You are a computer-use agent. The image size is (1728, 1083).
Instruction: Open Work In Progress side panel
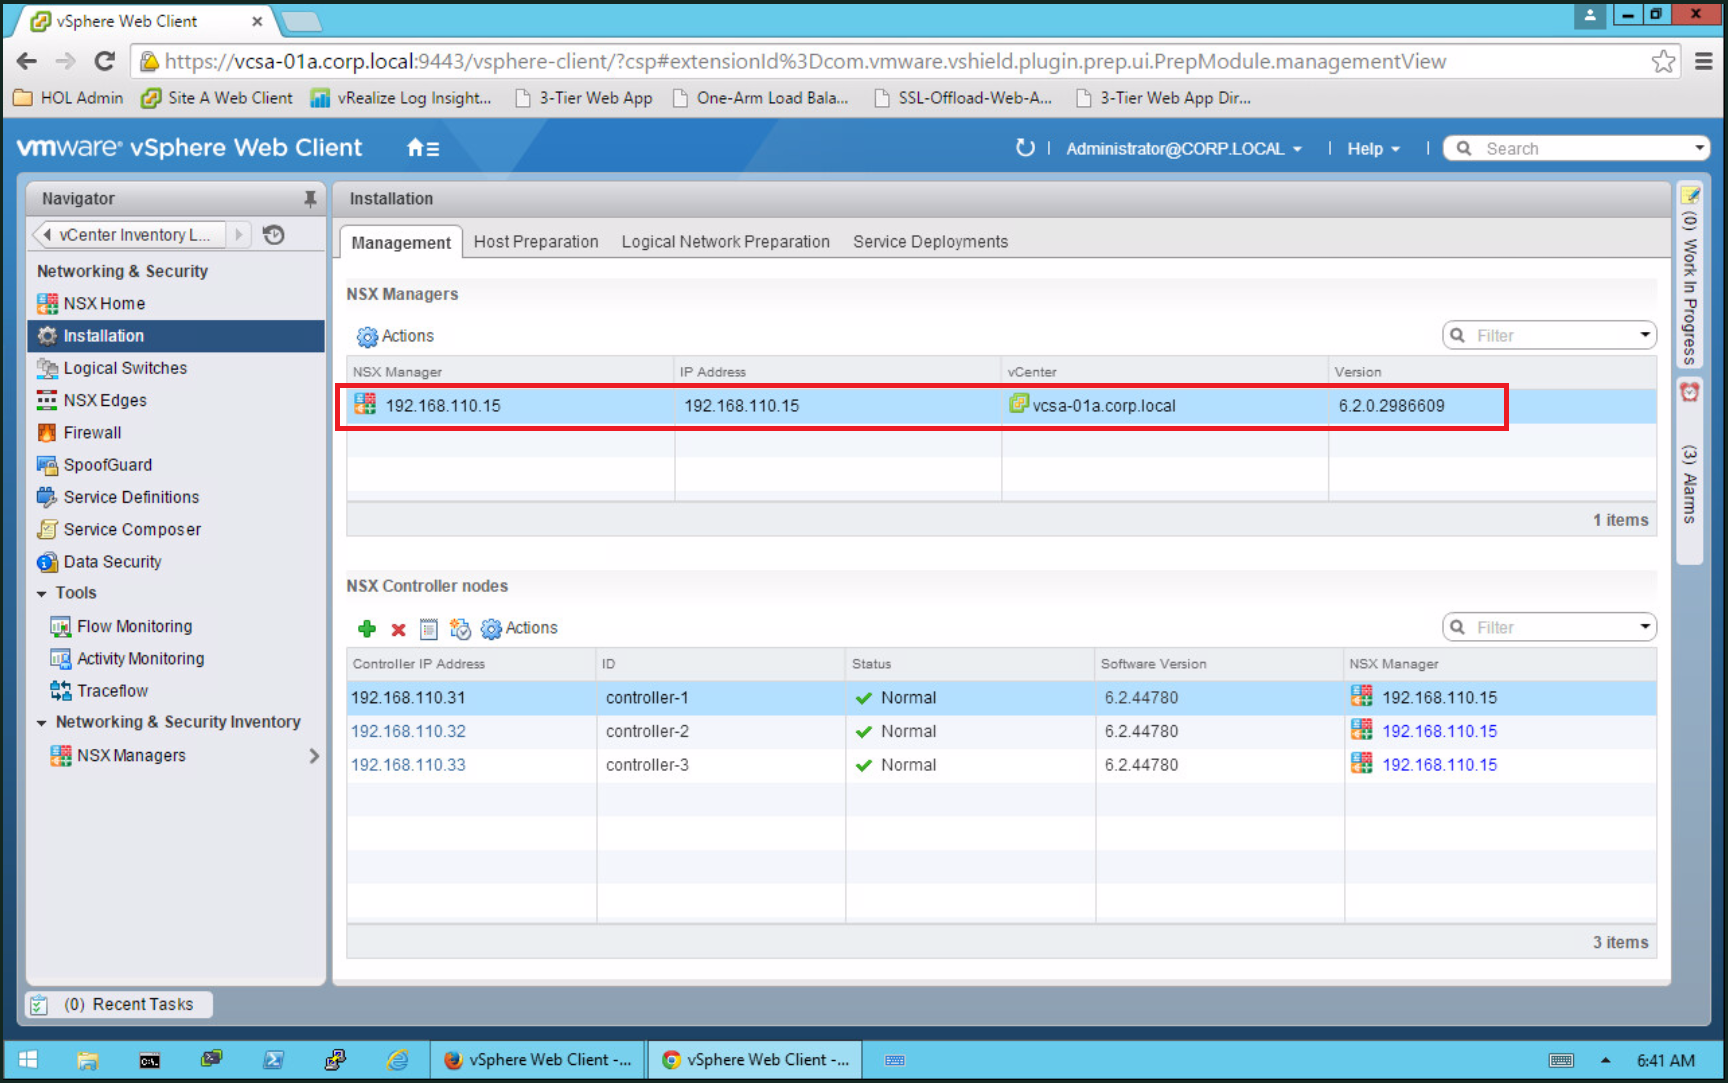pos(1690,276)
